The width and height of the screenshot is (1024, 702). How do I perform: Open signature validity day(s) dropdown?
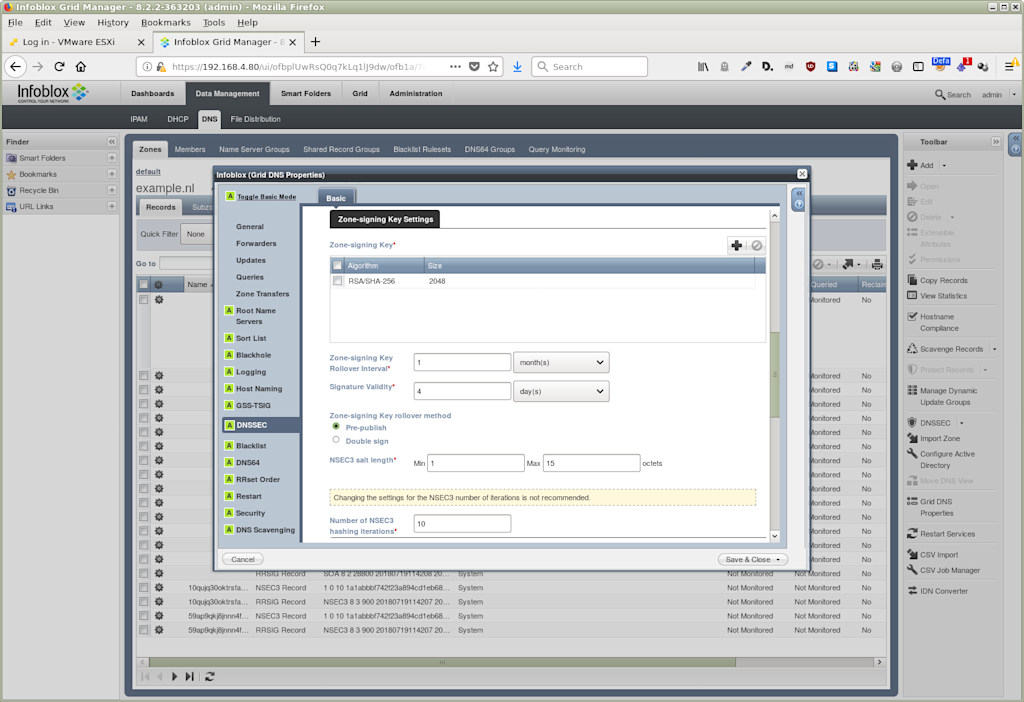[x=561, y=391]
